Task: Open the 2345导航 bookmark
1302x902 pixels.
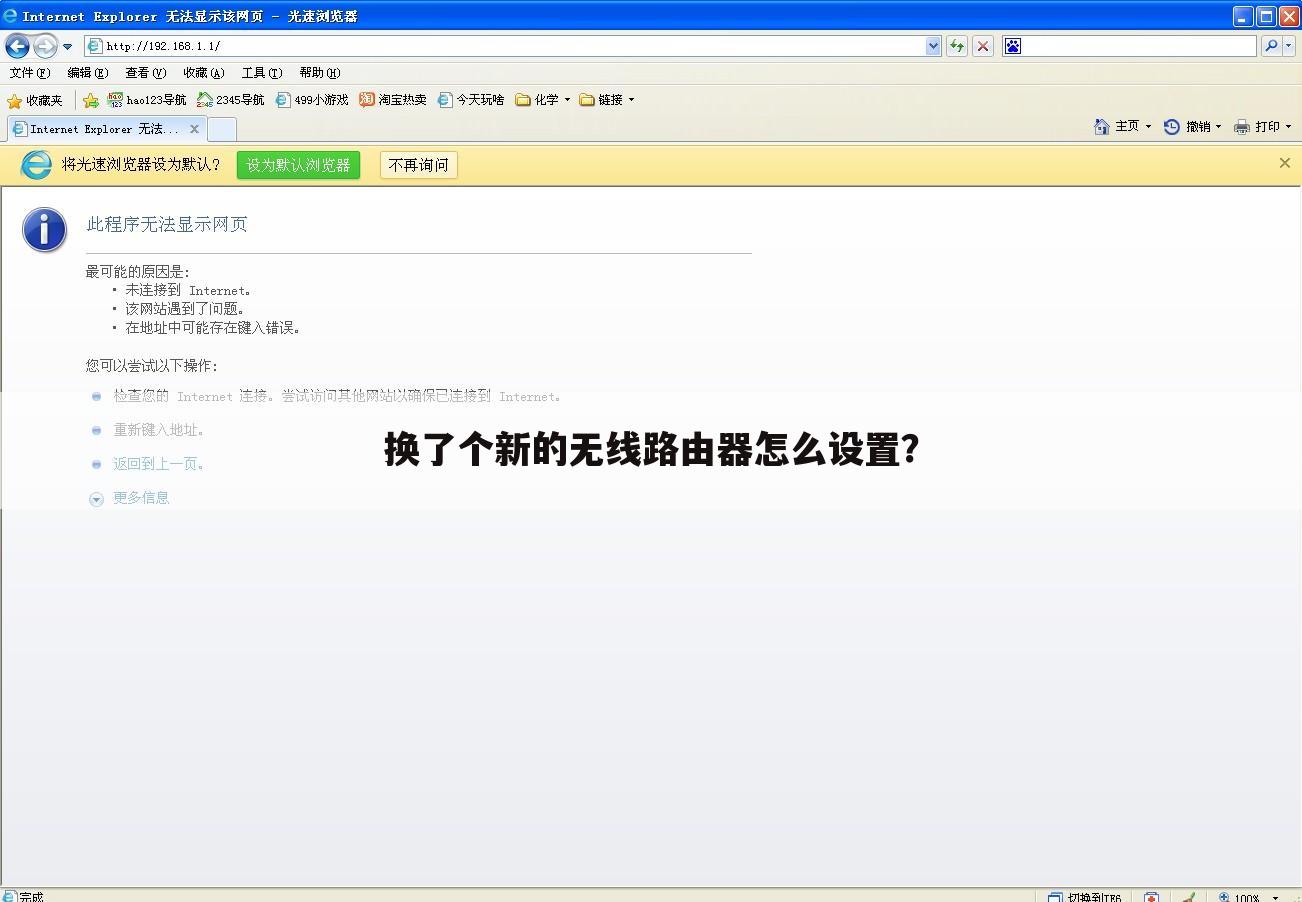Action: pos(231,100)
